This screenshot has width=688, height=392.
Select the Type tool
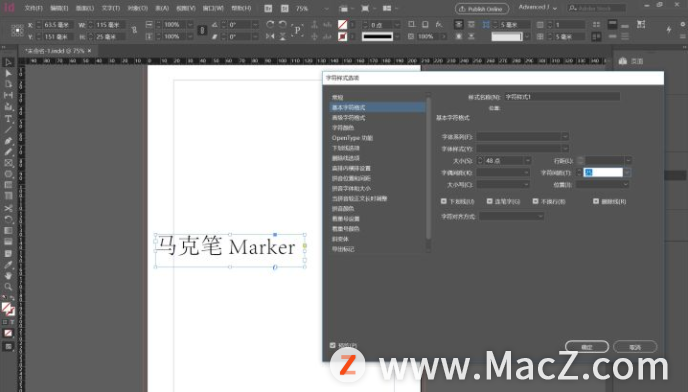8,119
